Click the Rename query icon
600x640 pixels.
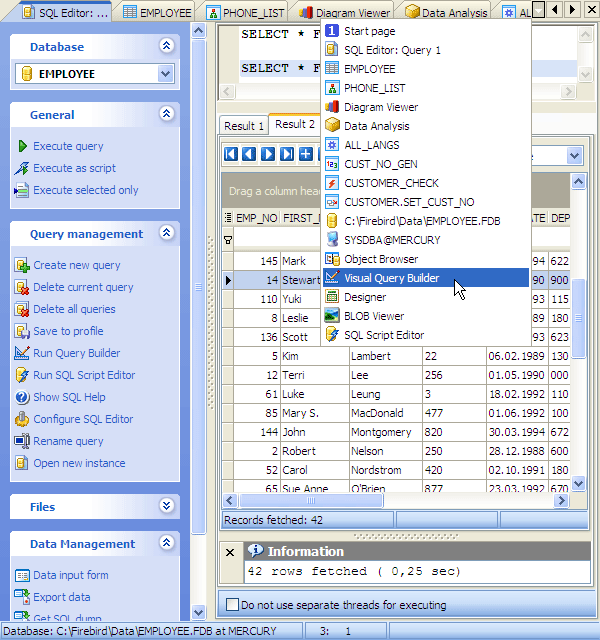point(22,441)
